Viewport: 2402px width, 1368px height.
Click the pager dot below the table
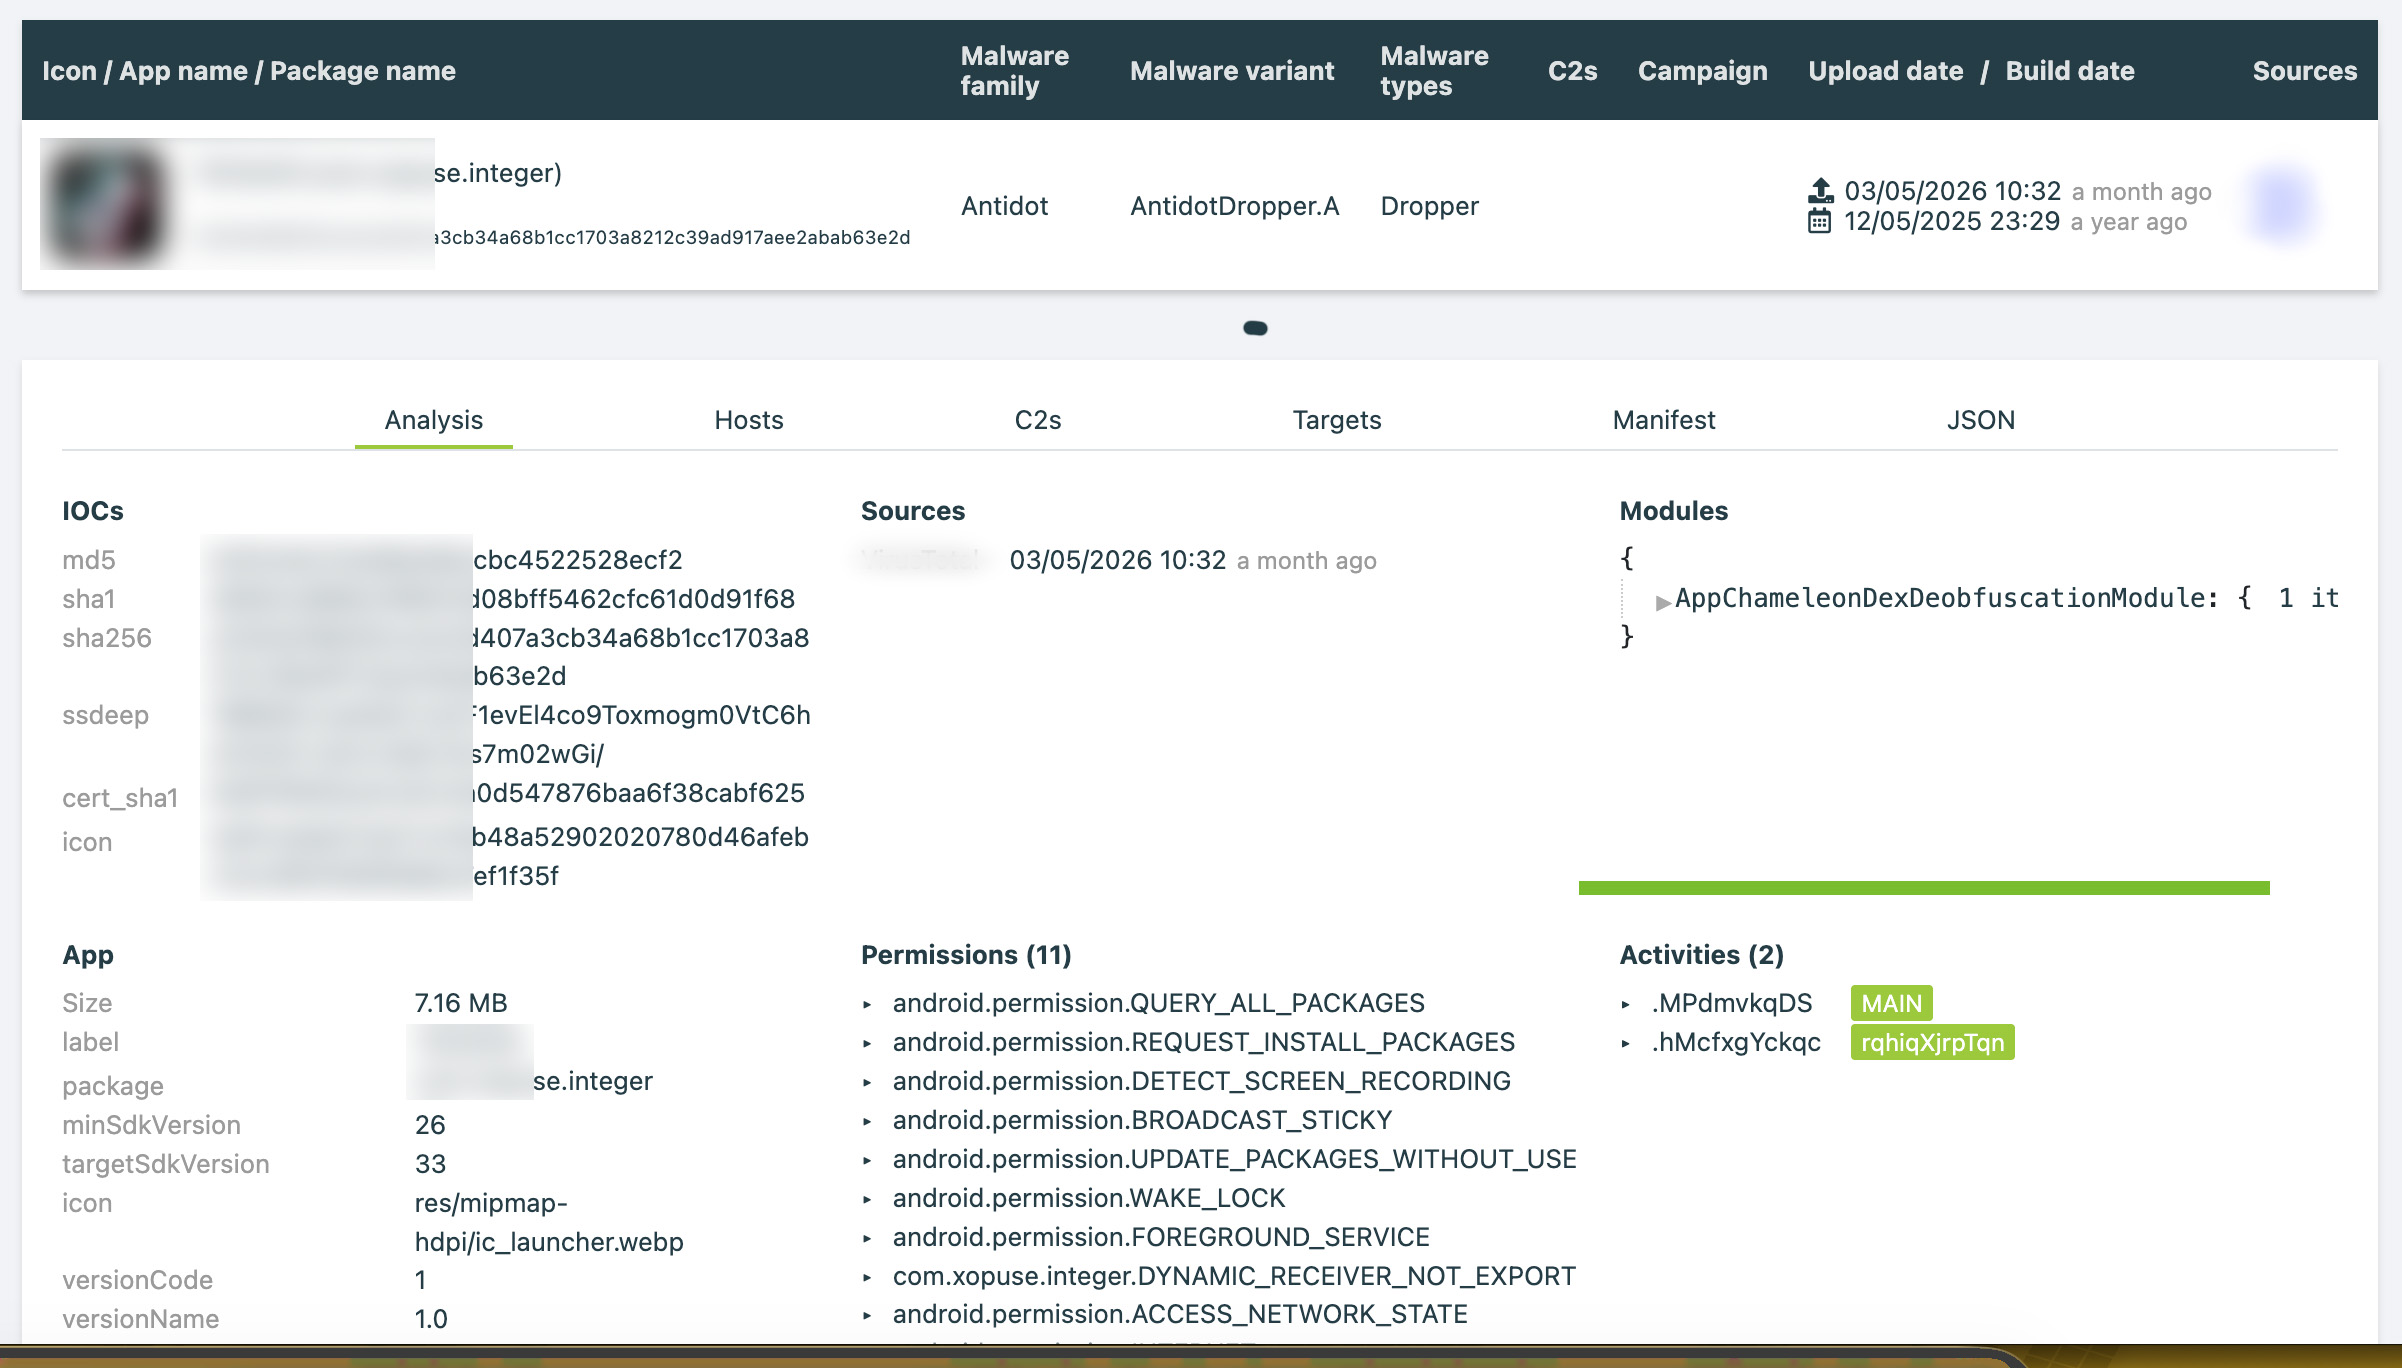[x=1255, y=328]
